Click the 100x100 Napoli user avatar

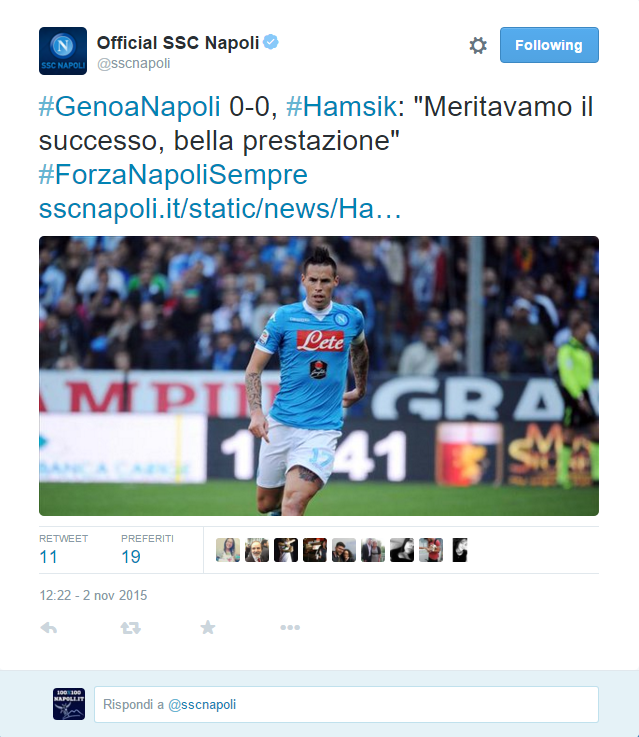click(69, 704)
